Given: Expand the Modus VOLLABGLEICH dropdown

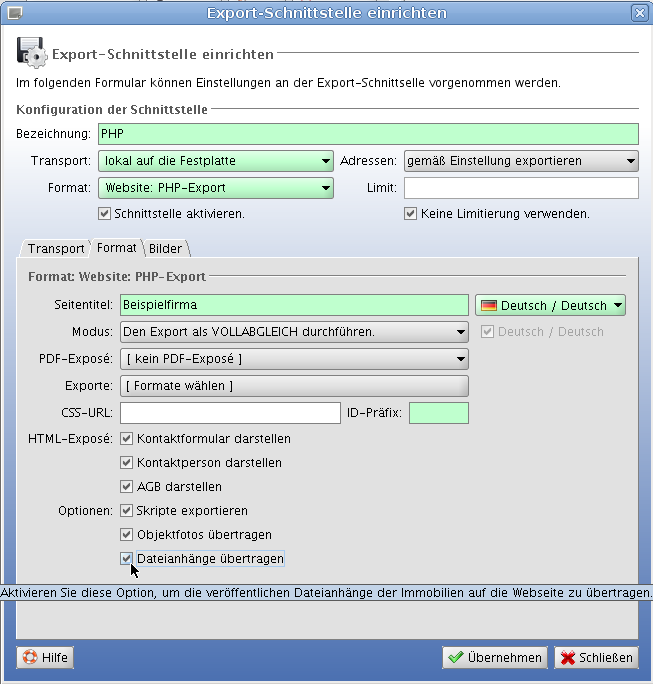Looking at the screenshot, I should (x=294, y=332).
